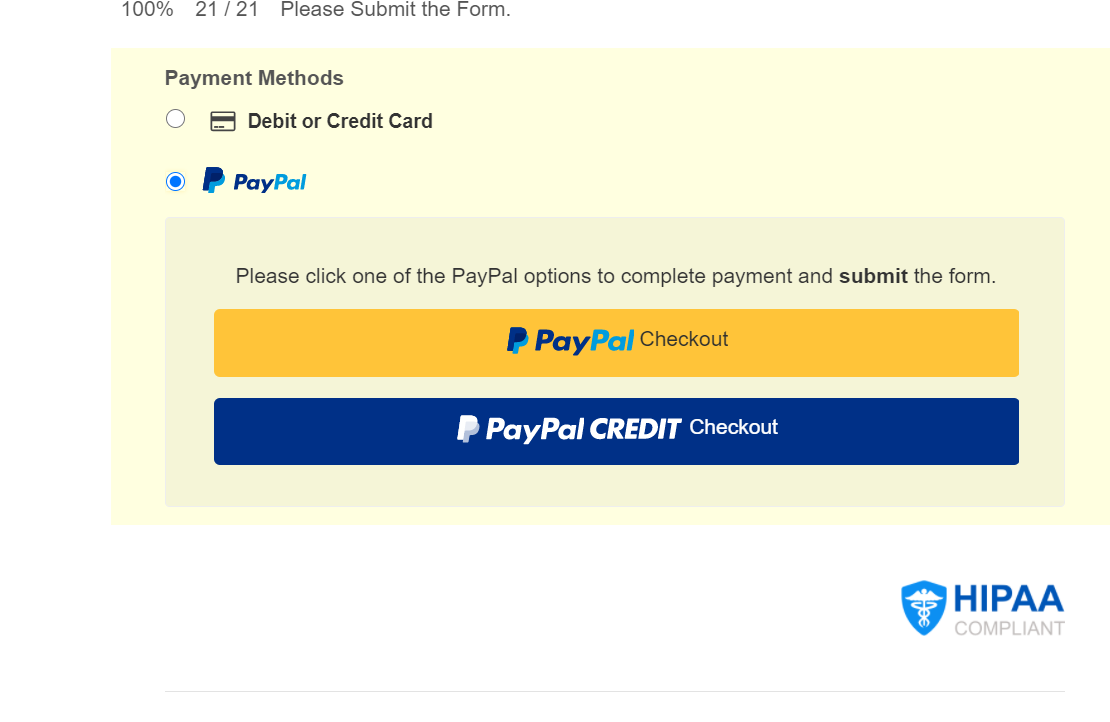Click the Please Submit the Form text
The image size is (1110, 722).
pos(395,9)
